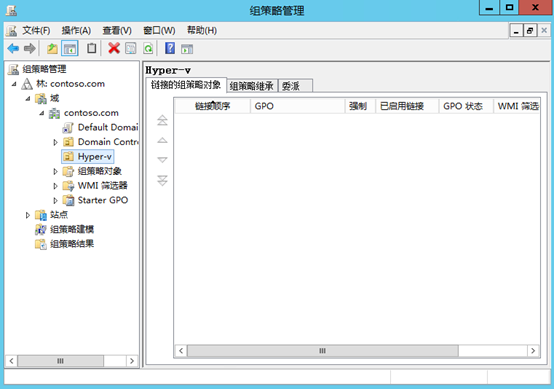Click left arrow of GPO list scrollbar
554x389 pixels.
[x=181, y=351]
